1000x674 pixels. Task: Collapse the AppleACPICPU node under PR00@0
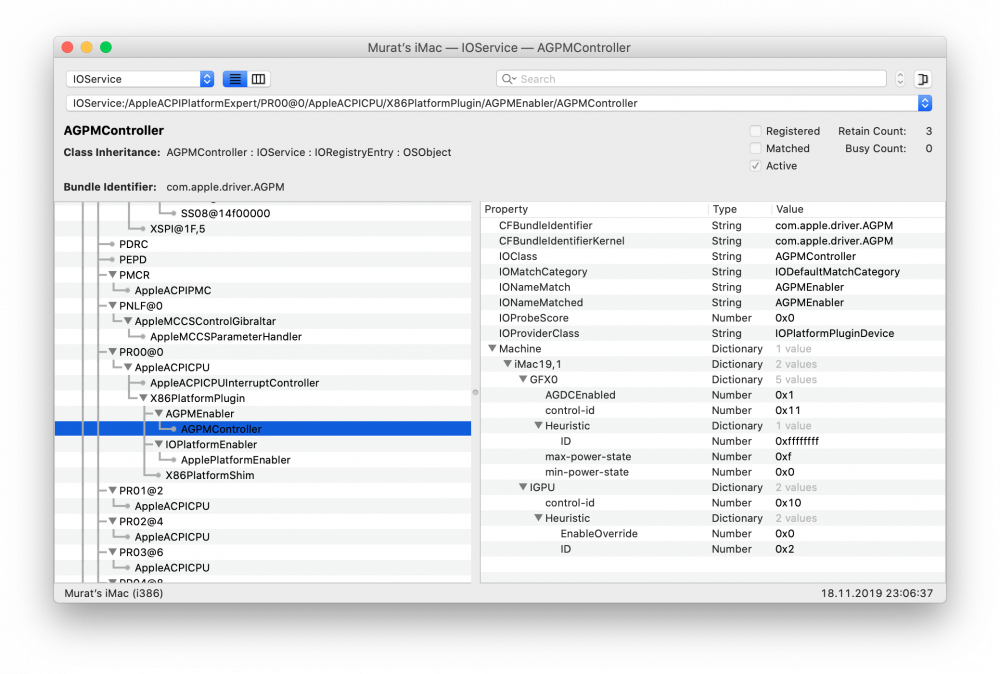pos(128,367)
